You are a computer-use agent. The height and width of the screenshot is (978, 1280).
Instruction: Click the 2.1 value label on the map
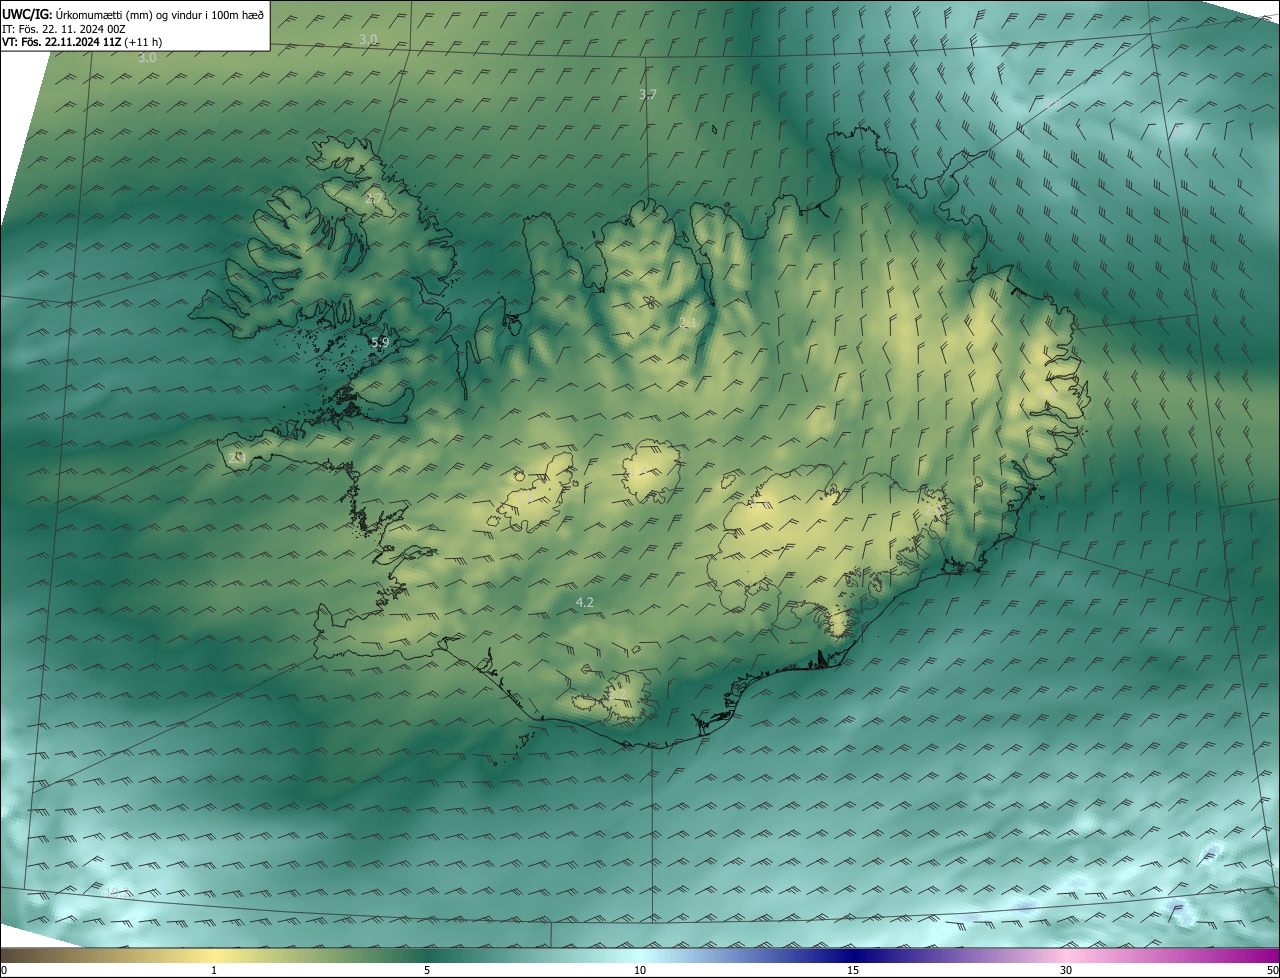tap(687, 322)
